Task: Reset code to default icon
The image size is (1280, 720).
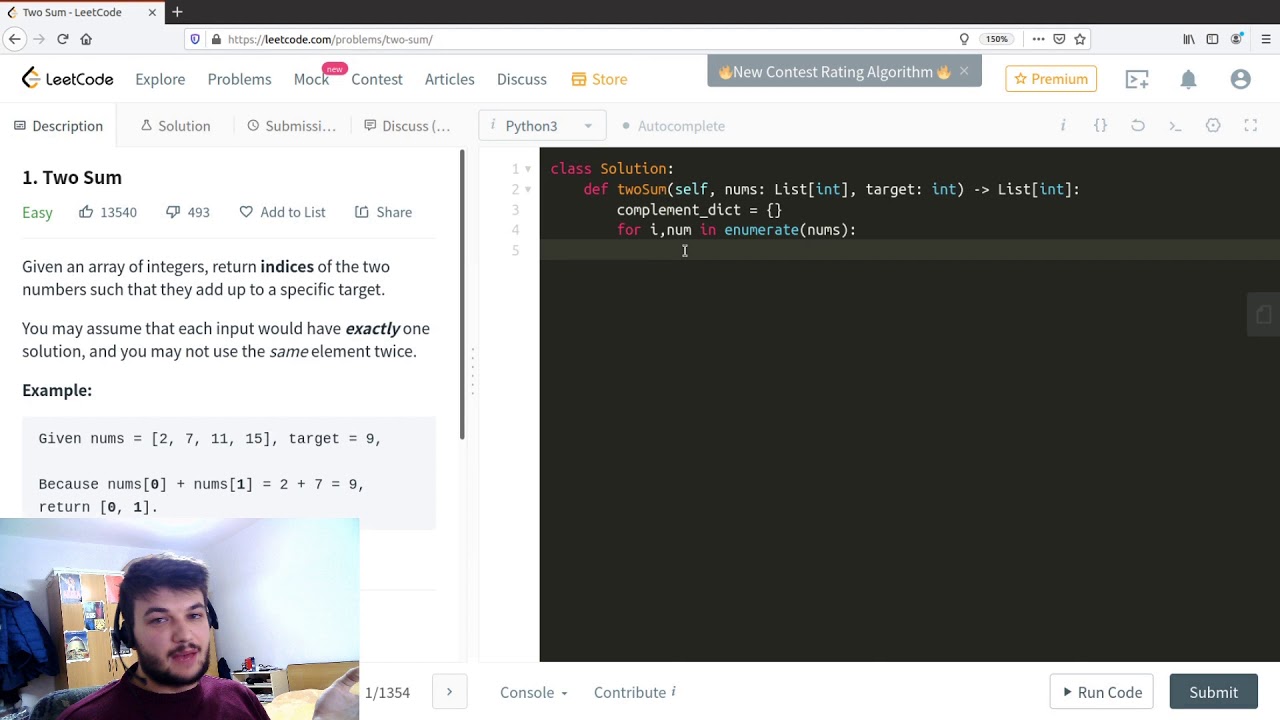Action: (x=1138, y=125)
